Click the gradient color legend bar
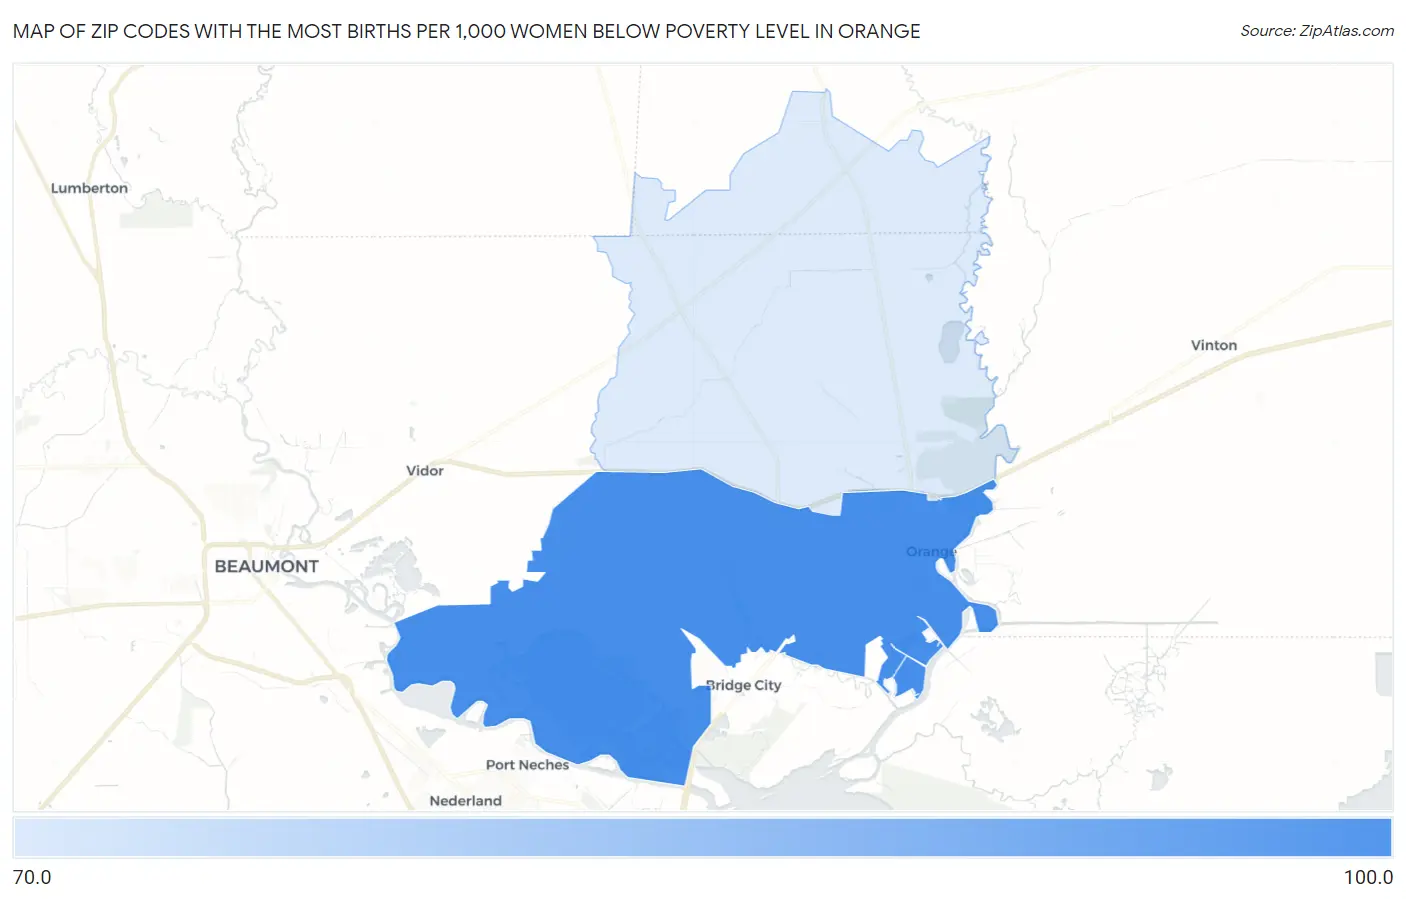Image resolution: width=1406 pixels, height=899 pixels. pyautogui.click(x=702, y=838)
